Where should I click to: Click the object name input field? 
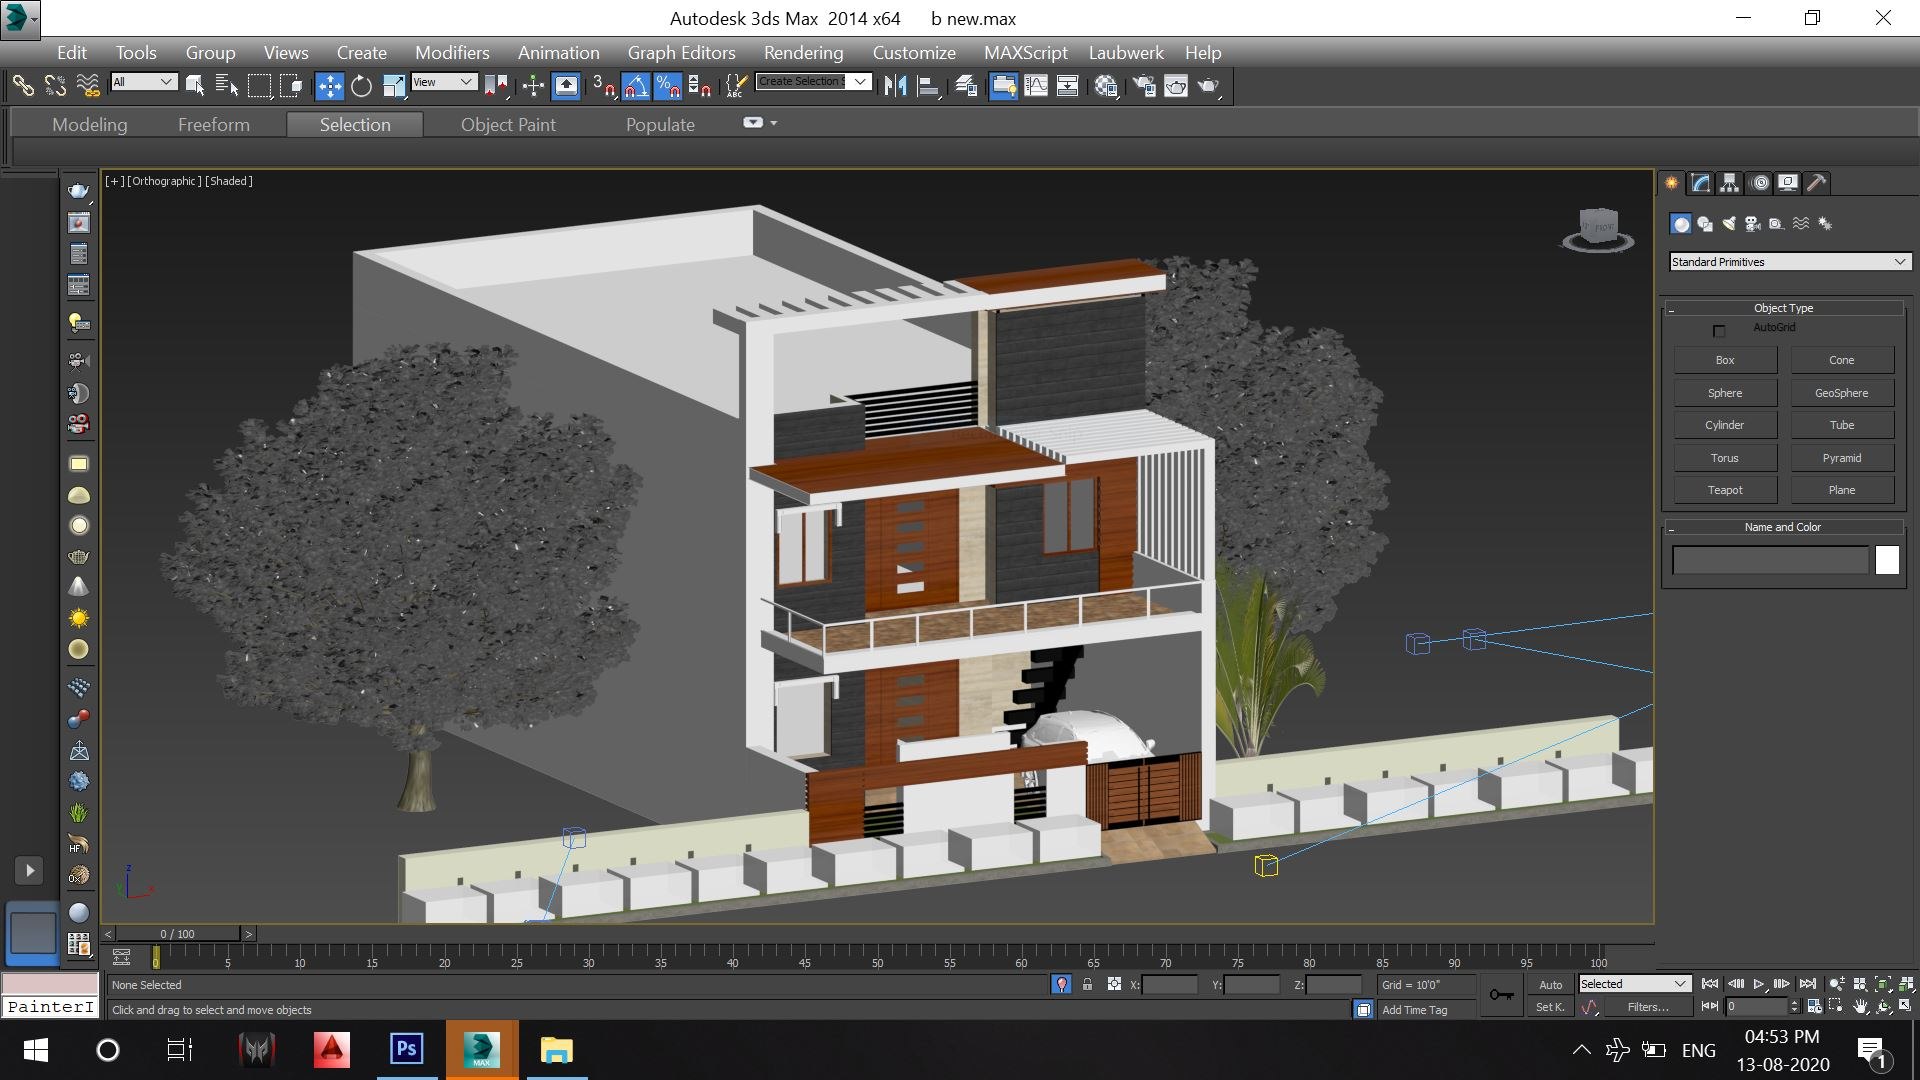(1770, 560)
